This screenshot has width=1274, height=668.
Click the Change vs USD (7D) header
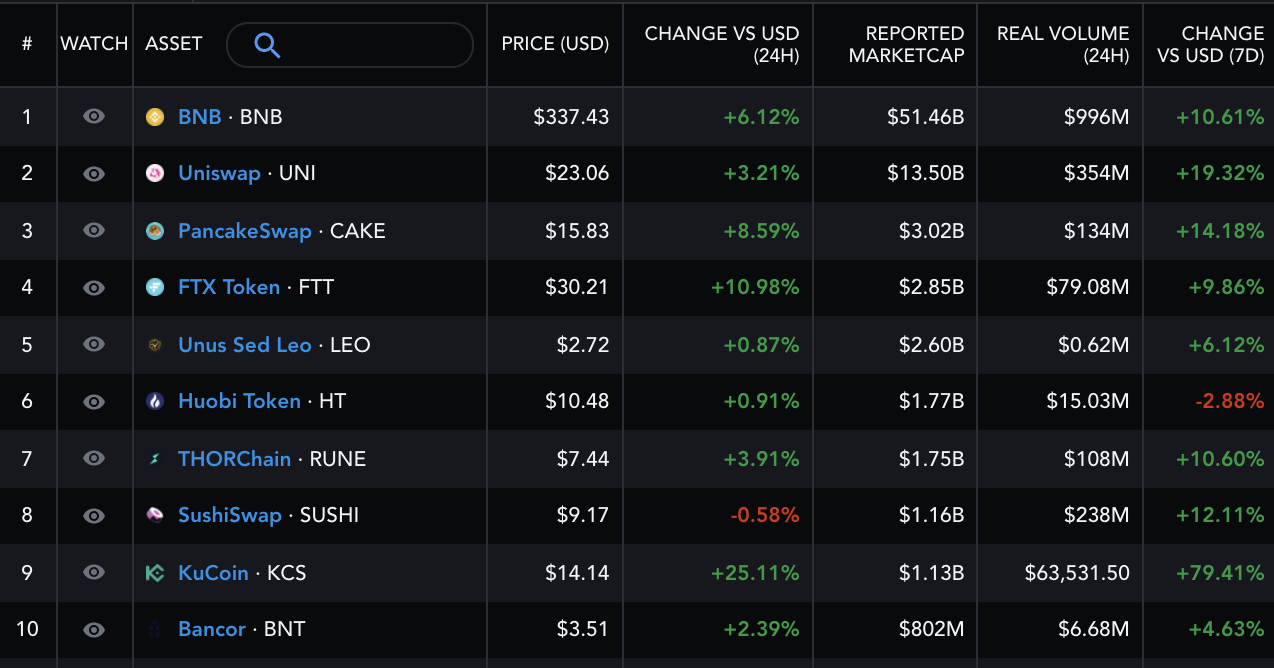(x=1210, y=45)
